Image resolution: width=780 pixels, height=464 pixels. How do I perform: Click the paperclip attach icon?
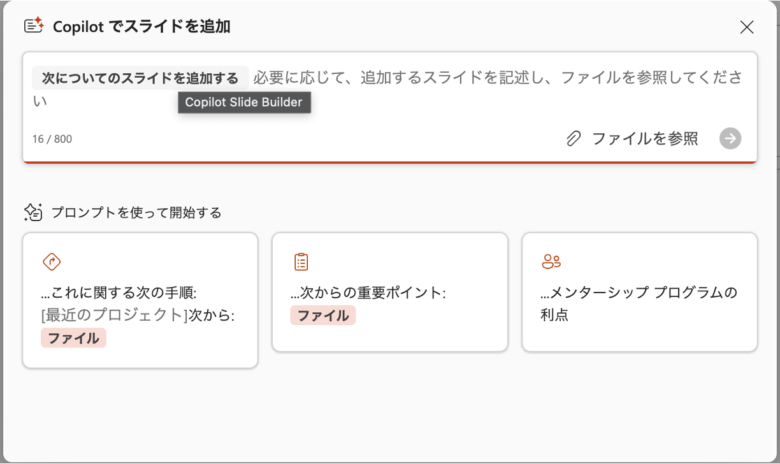pos(573,139)
